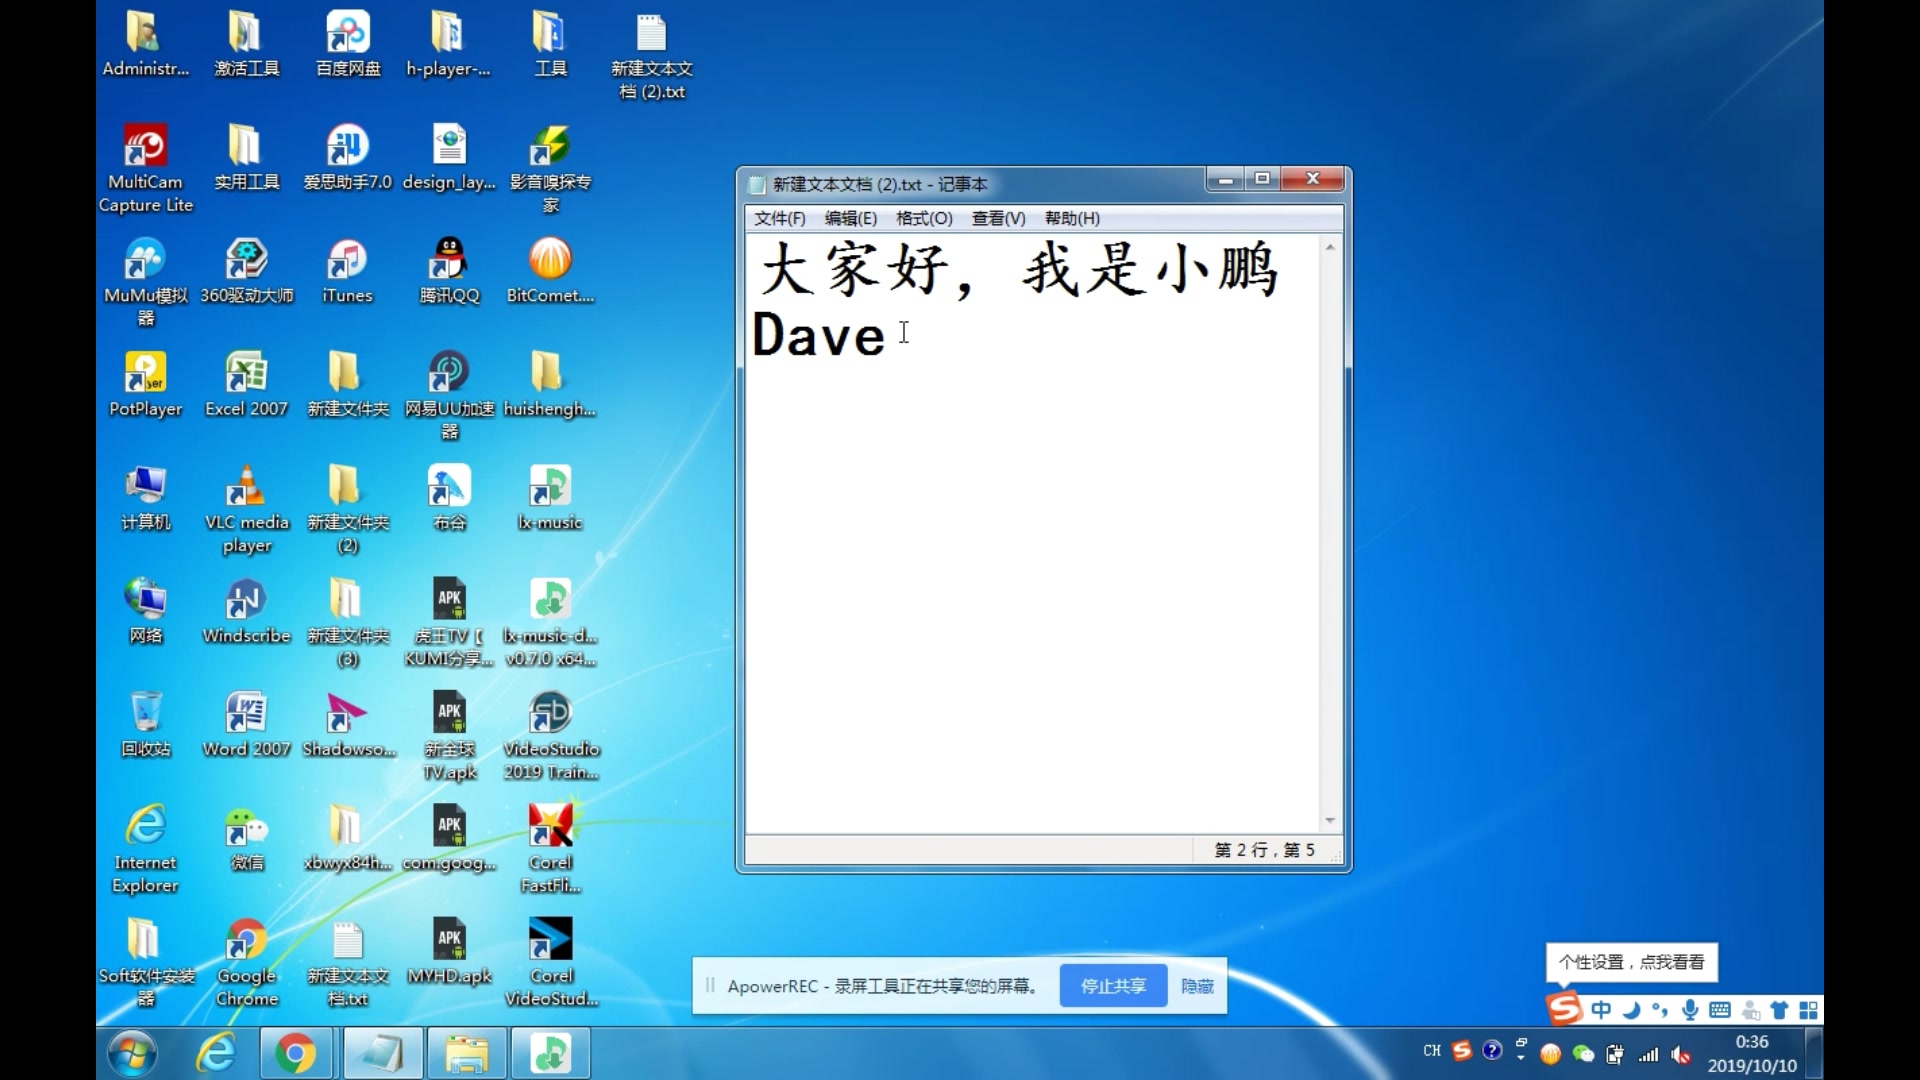Viewport: 1920px width, 1080px height.
Task: Expand the taskbar language bar options arrow
Action: pos(1521,1056)
